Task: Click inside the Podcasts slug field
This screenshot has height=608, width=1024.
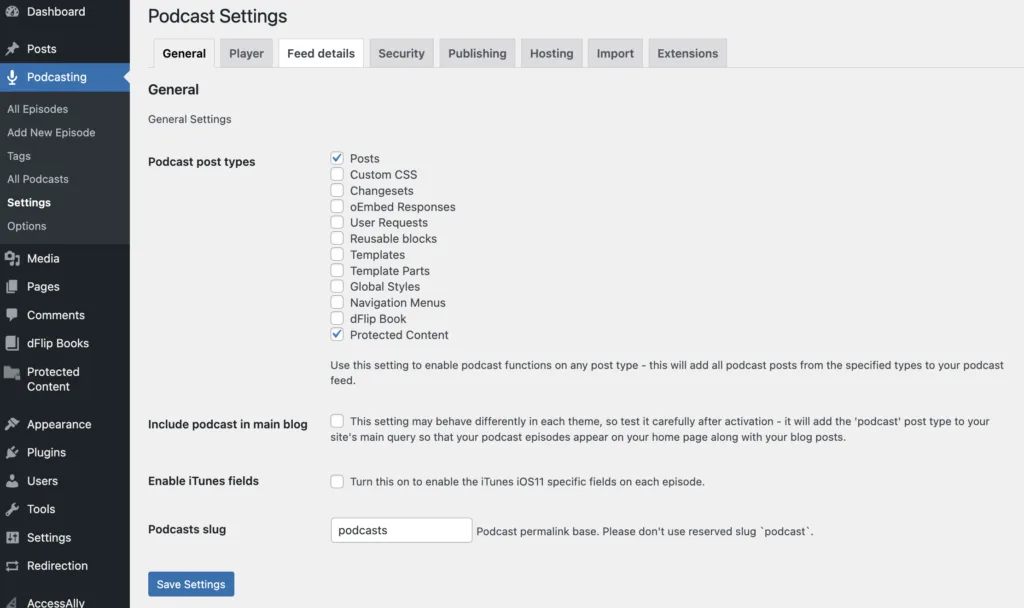Action: pyautogui.click(x=400, y=530)
